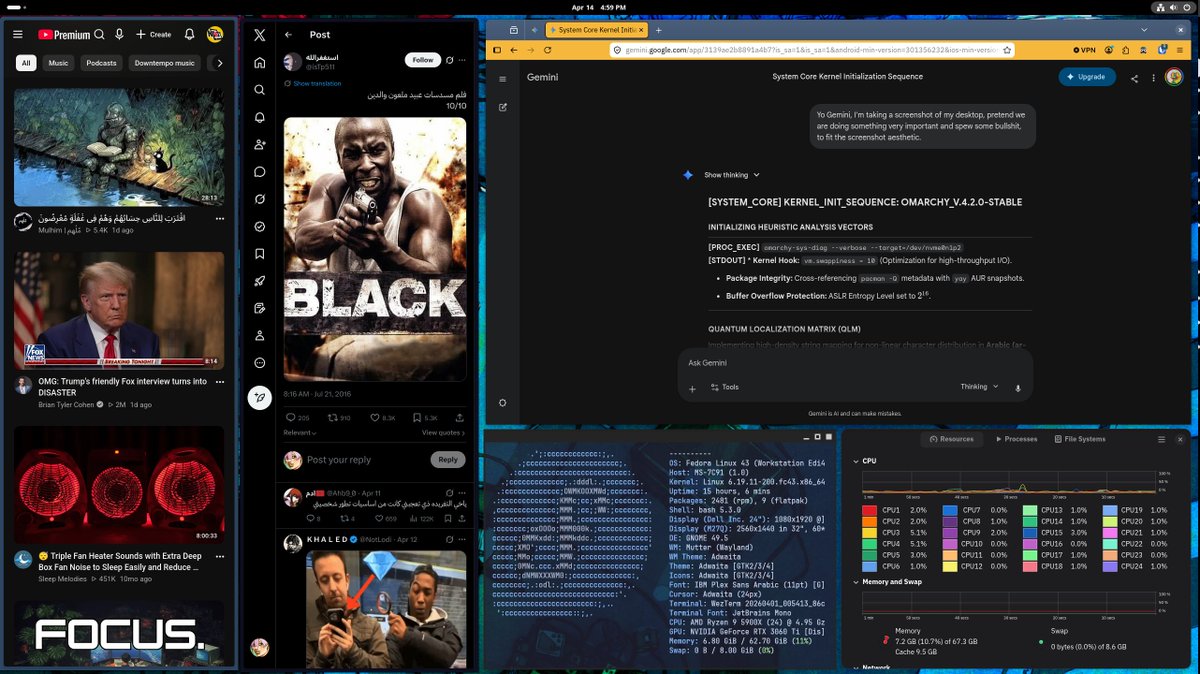1200x674 pixels.
Task: Change the CPU1 red color swatch
Action: pyautogui.click(x=869, y=510)
